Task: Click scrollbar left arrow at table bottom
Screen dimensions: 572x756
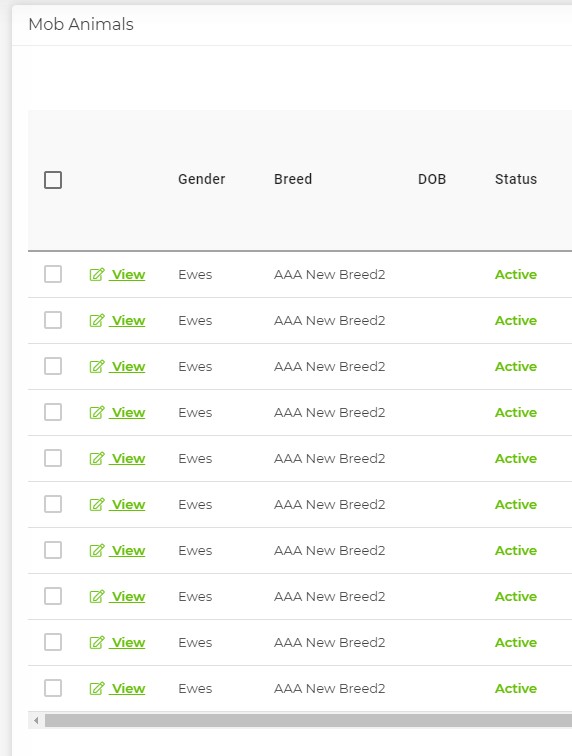Action: [x=36, y=721]
